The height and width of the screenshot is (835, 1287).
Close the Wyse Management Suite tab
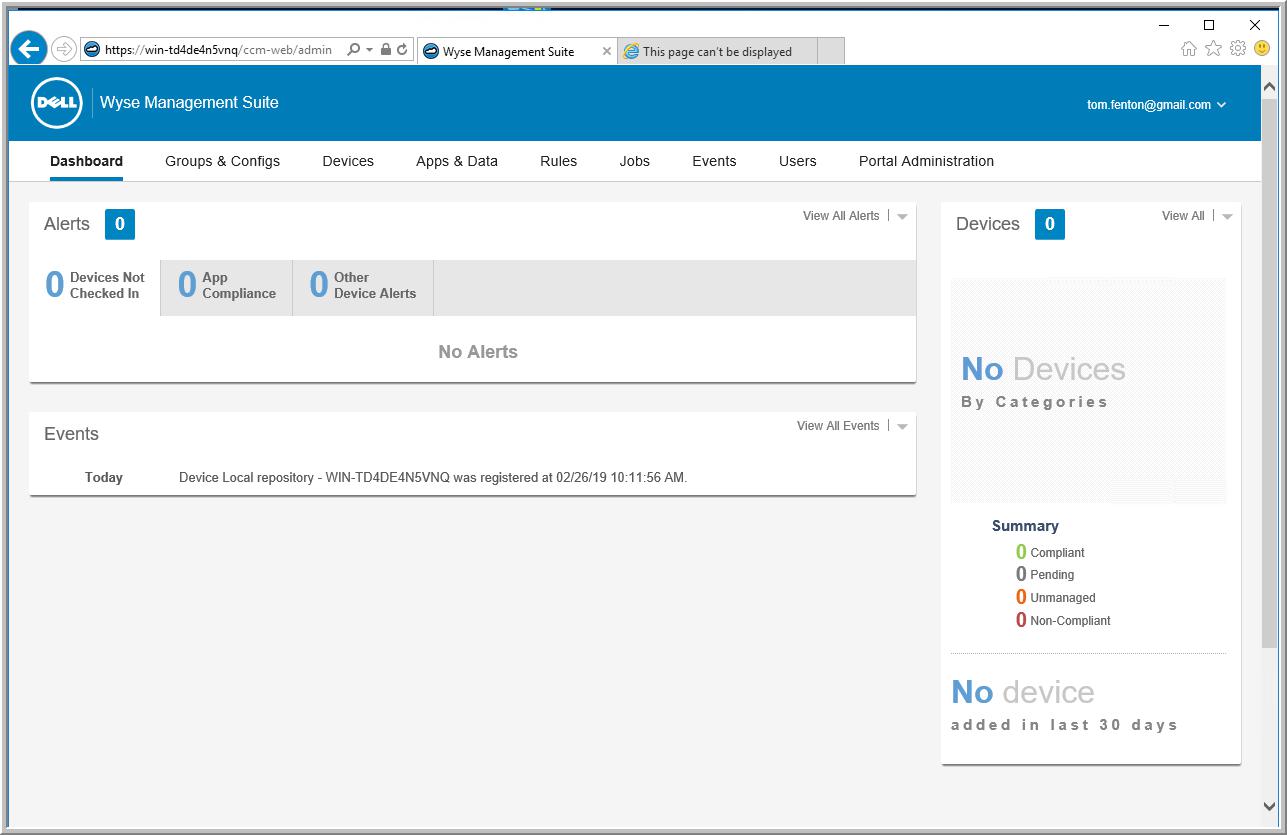[606, 51]
